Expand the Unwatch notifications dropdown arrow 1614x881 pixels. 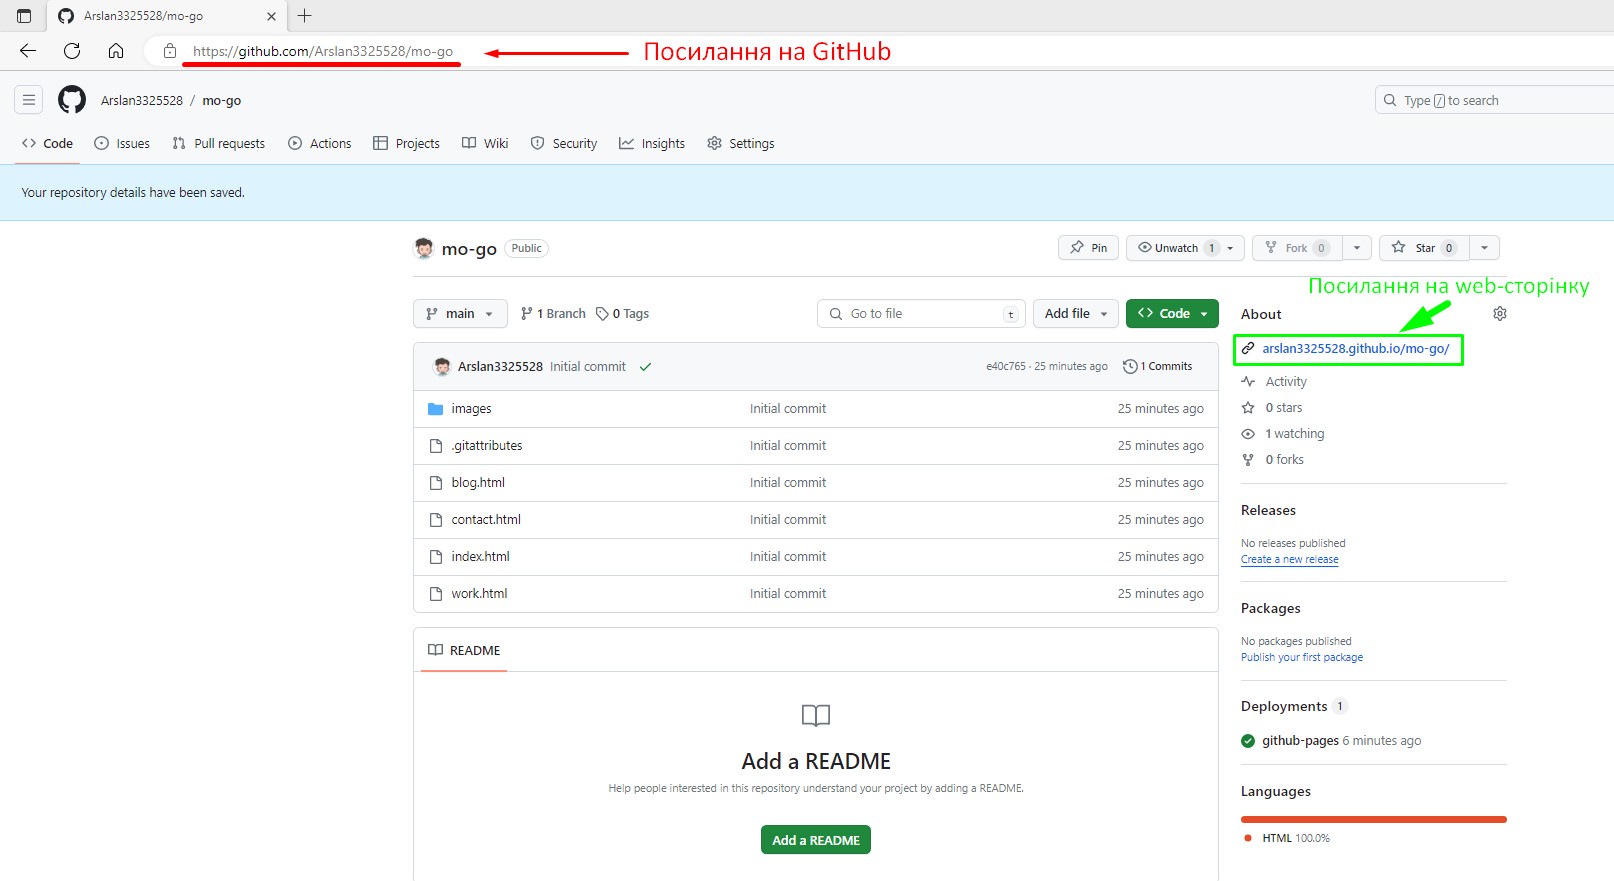1231,248
